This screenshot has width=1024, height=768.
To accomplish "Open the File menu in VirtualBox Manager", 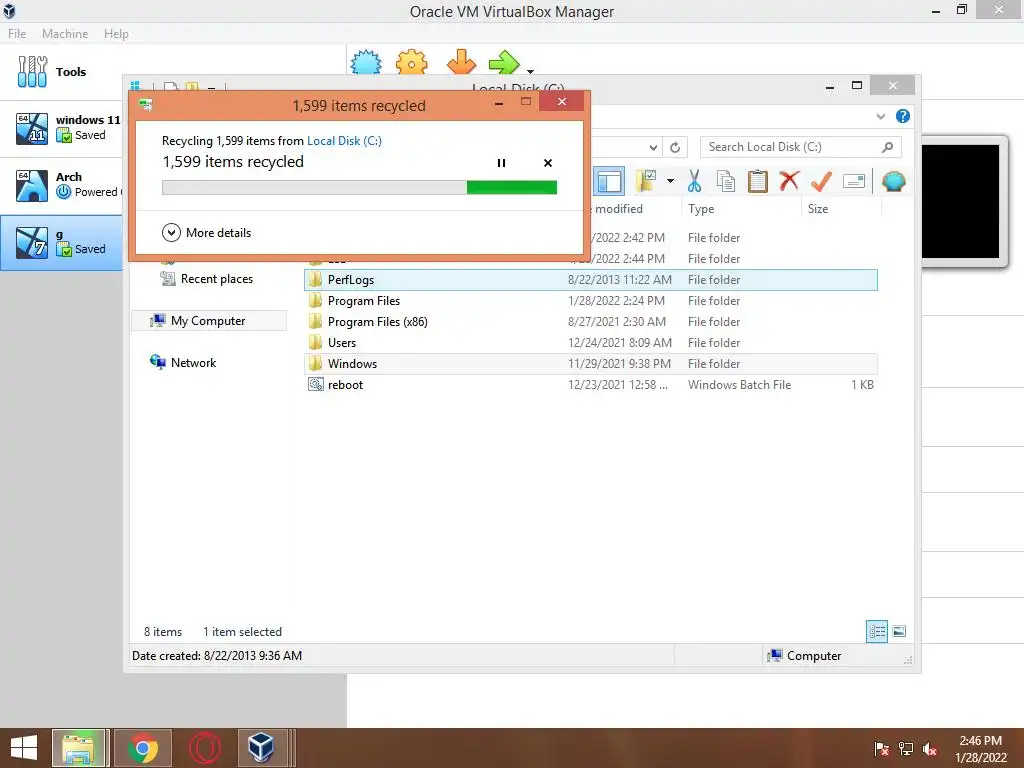I will pos(17,33).
